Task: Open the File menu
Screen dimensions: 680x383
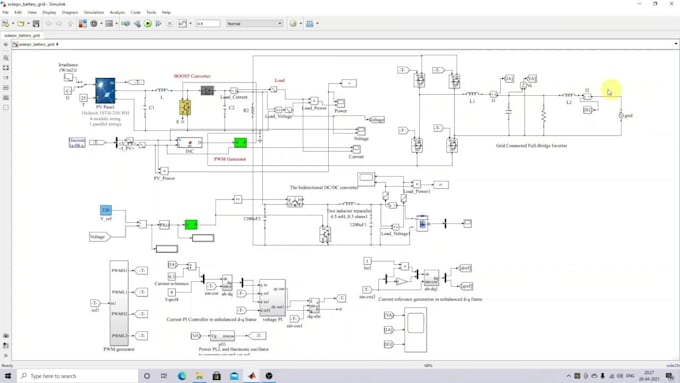Action: pyautogui.click(x=5, y=12)
